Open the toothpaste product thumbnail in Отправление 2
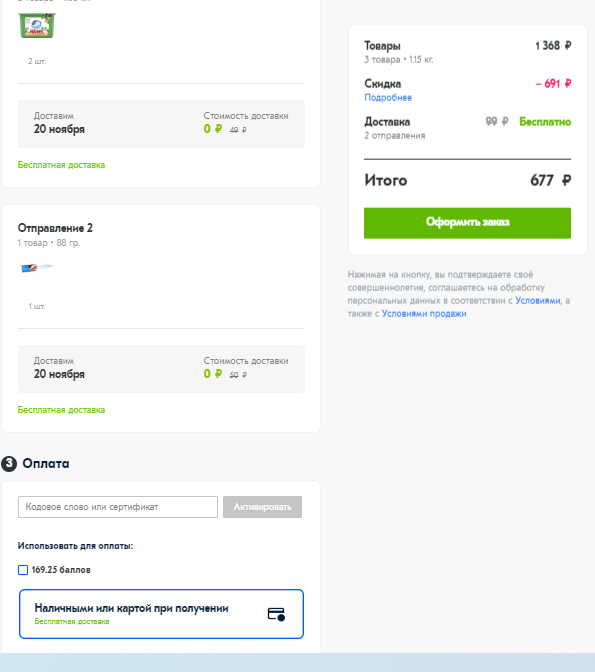The height and width of the screenshot is (672, 595). [37, 268]
